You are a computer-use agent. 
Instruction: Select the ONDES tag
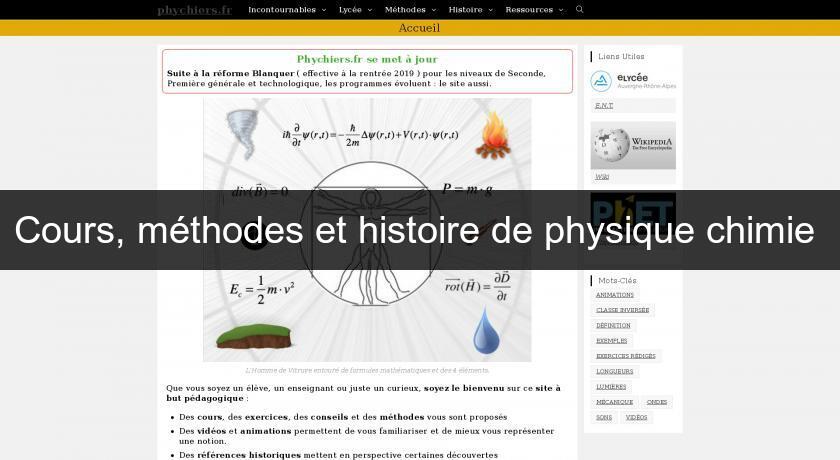657,402
